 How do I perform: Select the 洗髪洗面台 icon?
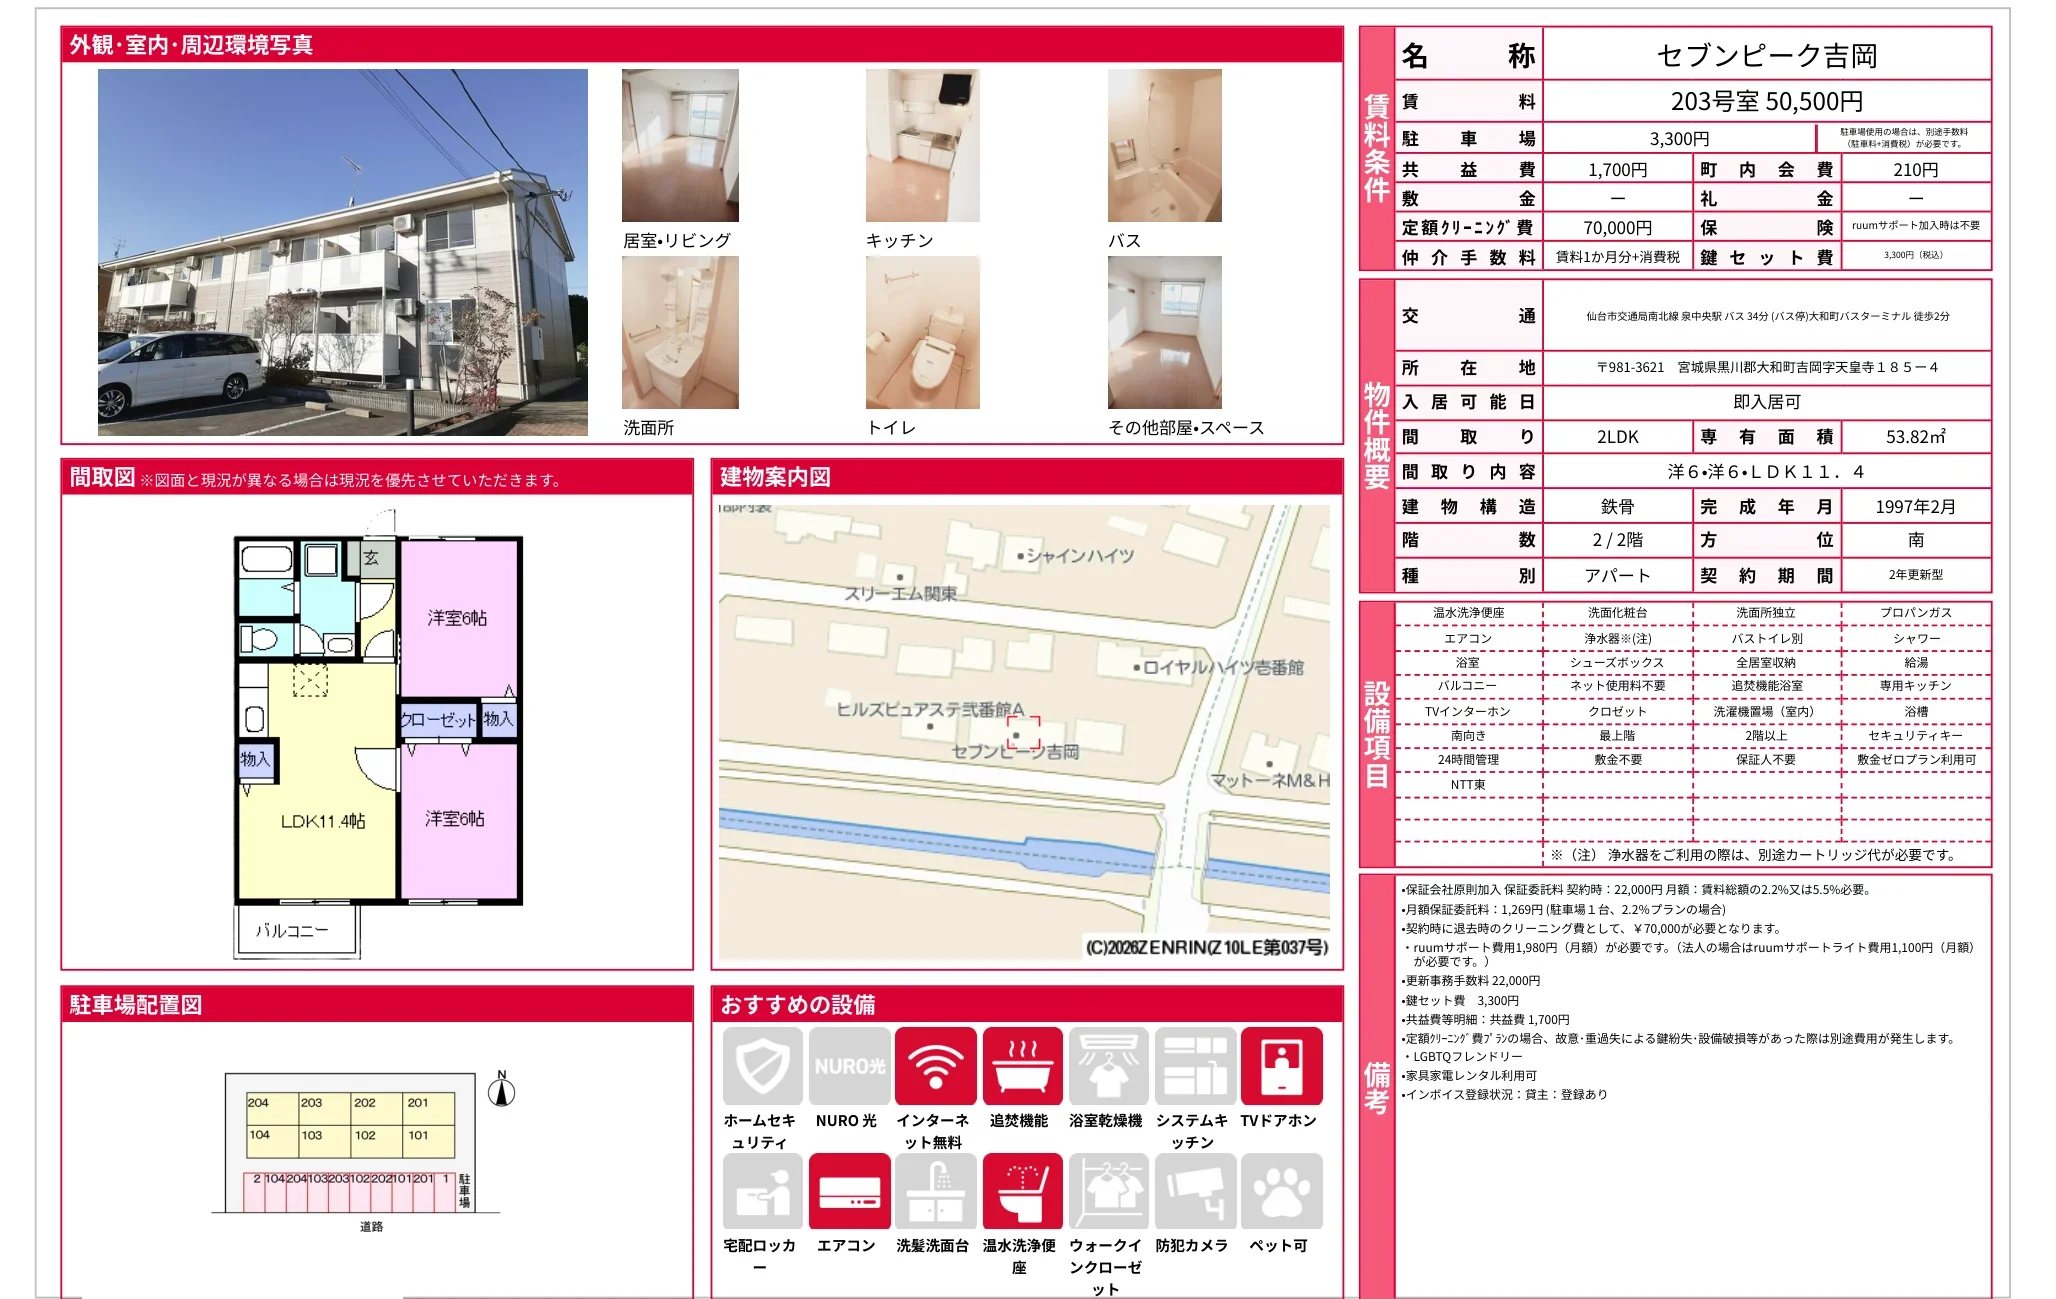point(935,1191)
